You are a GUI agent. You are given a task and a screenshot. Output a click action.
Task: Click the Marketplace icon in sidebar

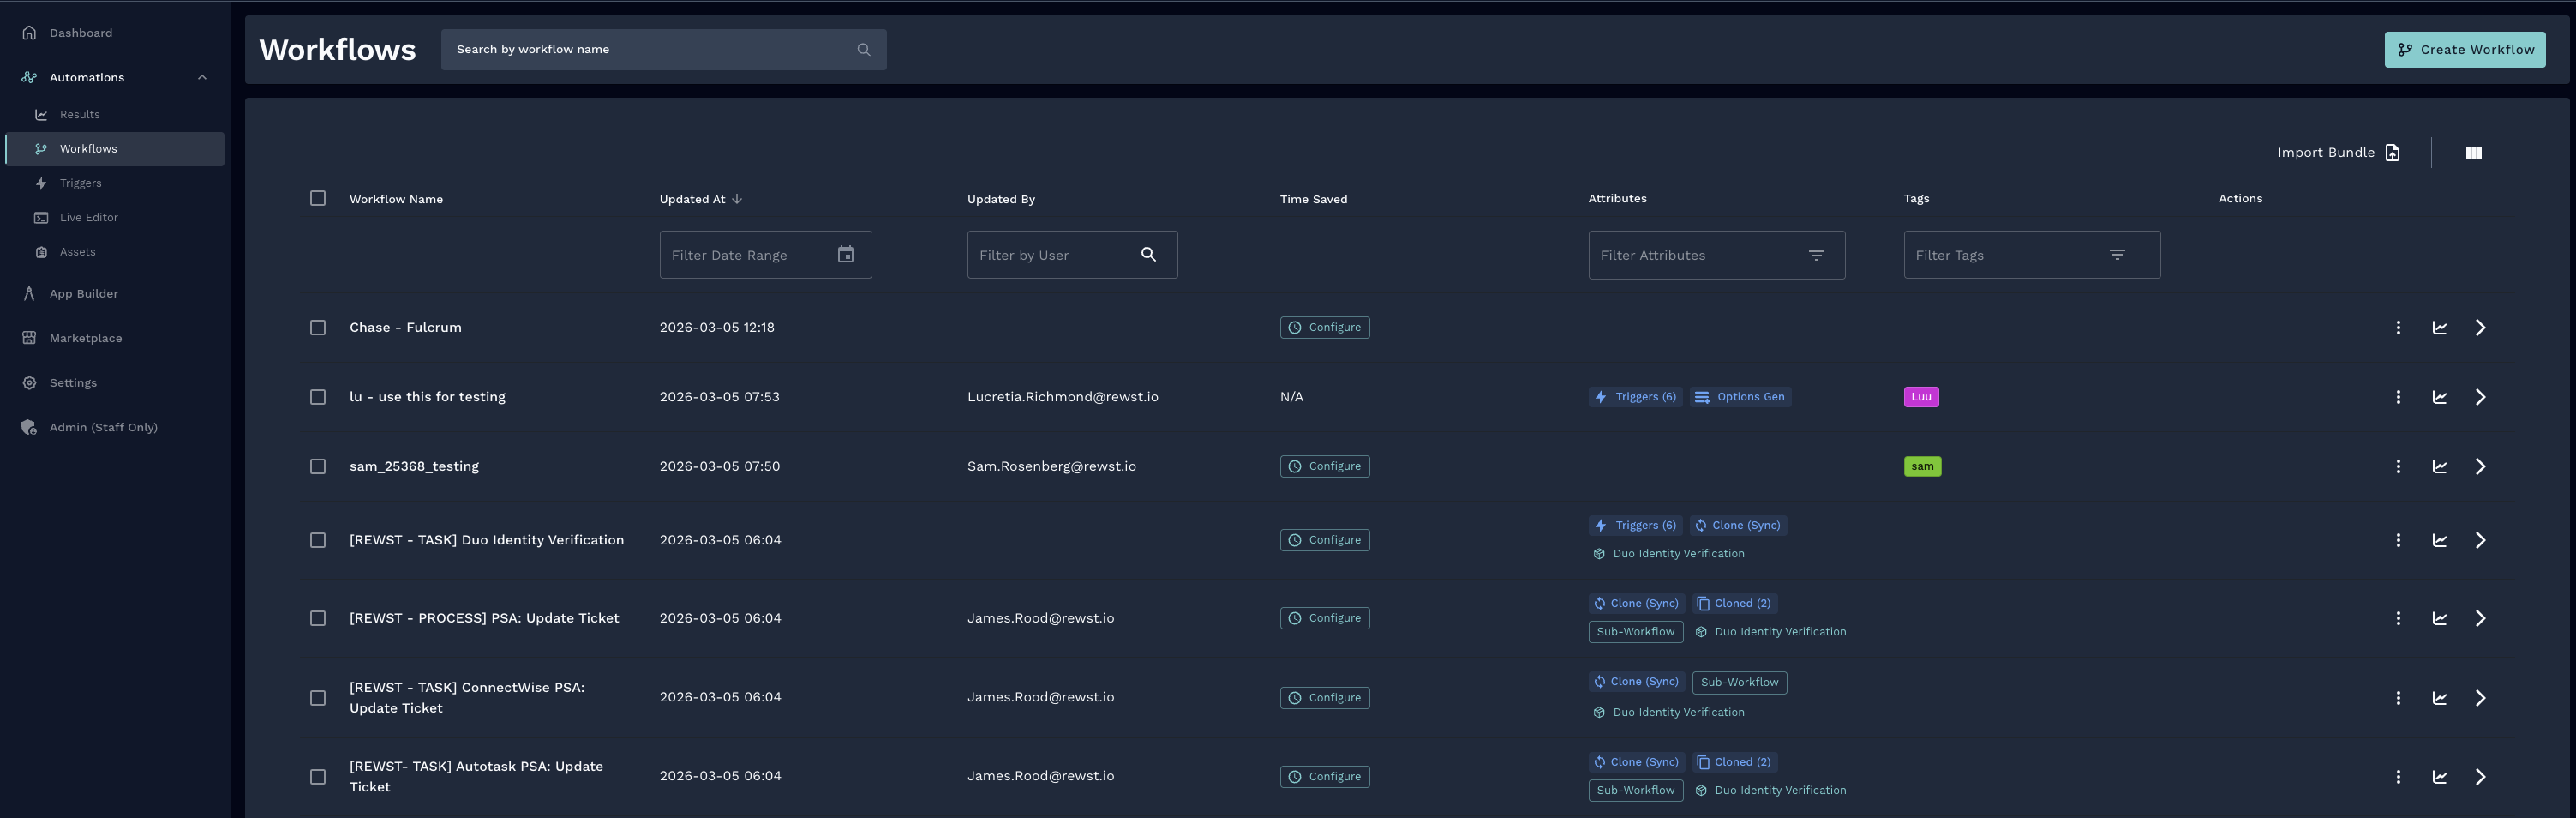pyautogui.click(x=29, y=337)
